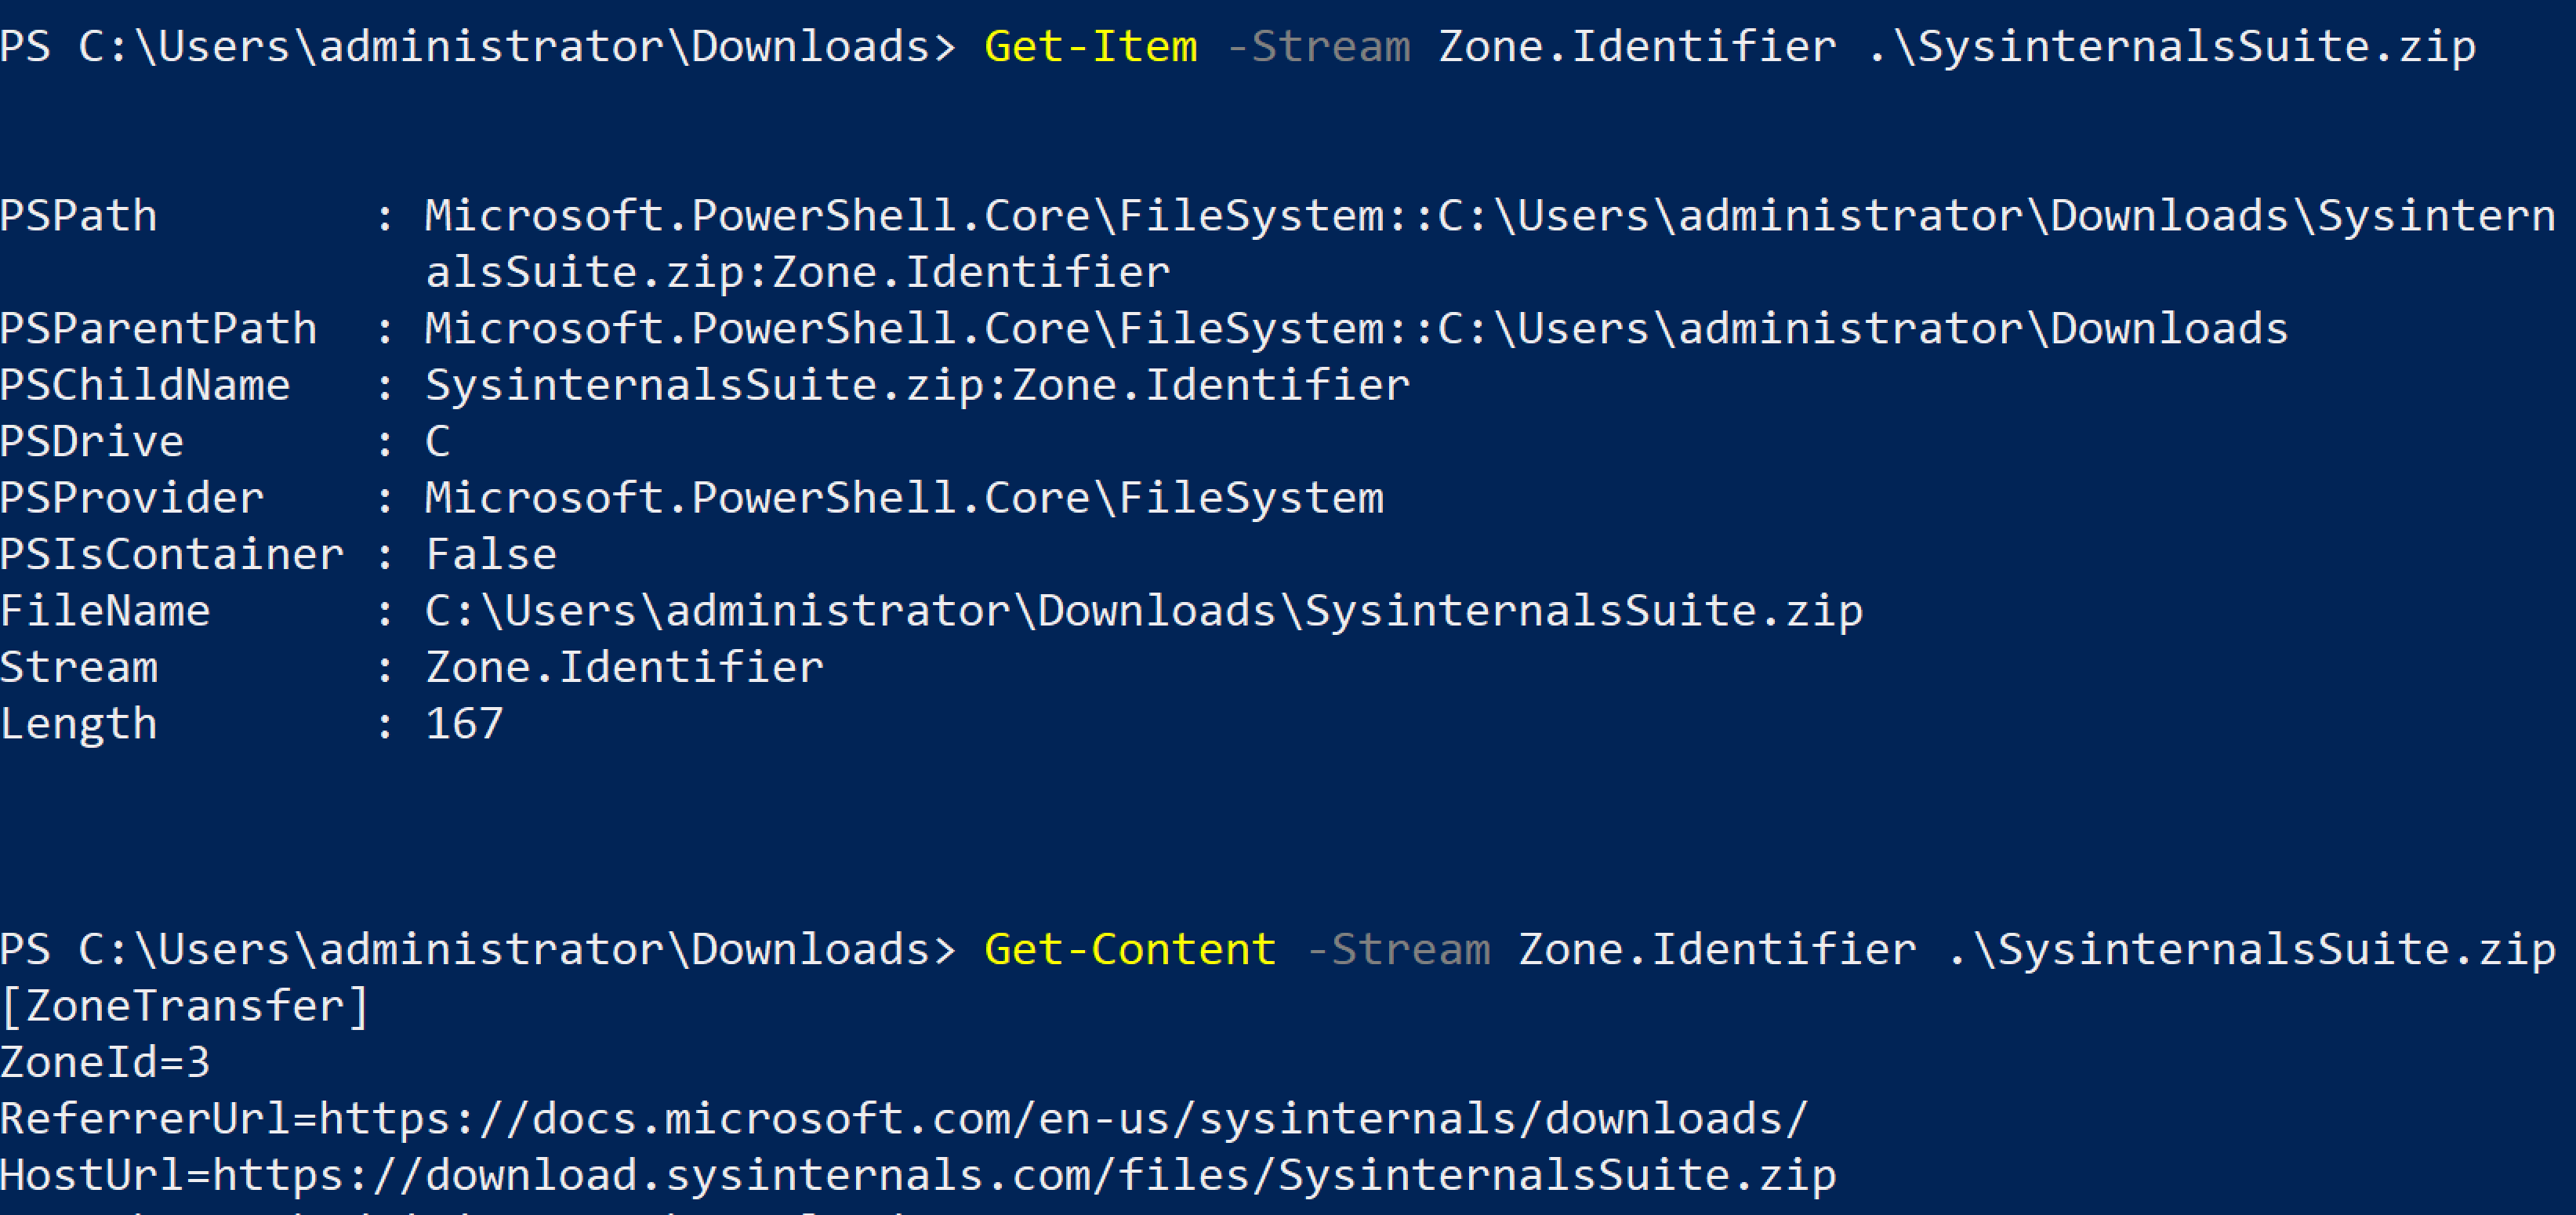Click the Get-Content command text
The height and width of the screenshot is (1215, 2576).
tap(1130, 949)
